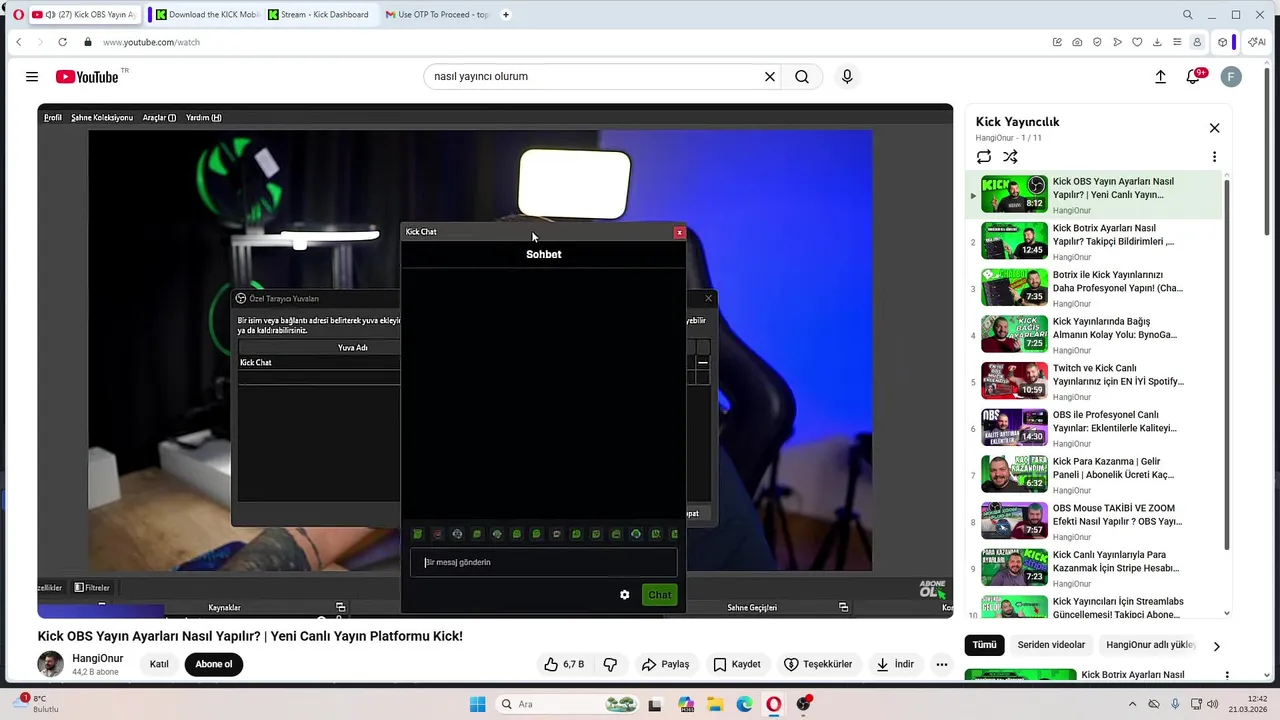Open Yardım menu in OBS

click(x=203, y=118)
